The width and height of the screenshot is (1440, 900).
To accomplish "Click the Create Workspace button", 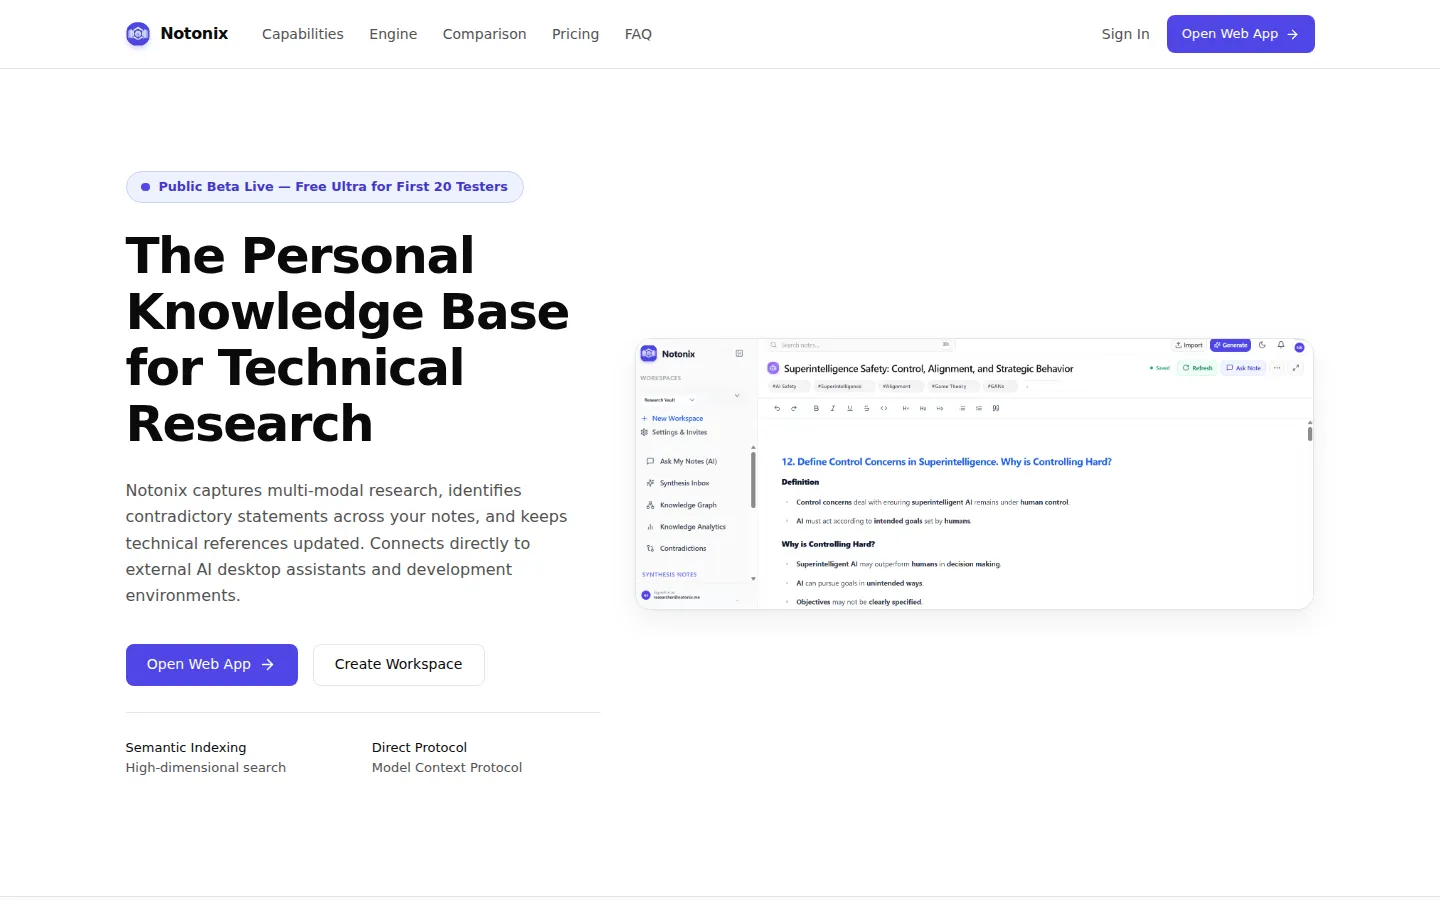I will click(x=399, y=665).
